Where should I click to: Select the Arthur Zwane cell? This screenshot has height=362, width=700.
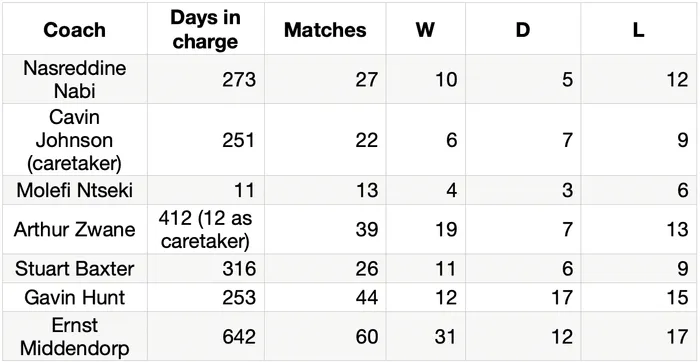point(75,229)
